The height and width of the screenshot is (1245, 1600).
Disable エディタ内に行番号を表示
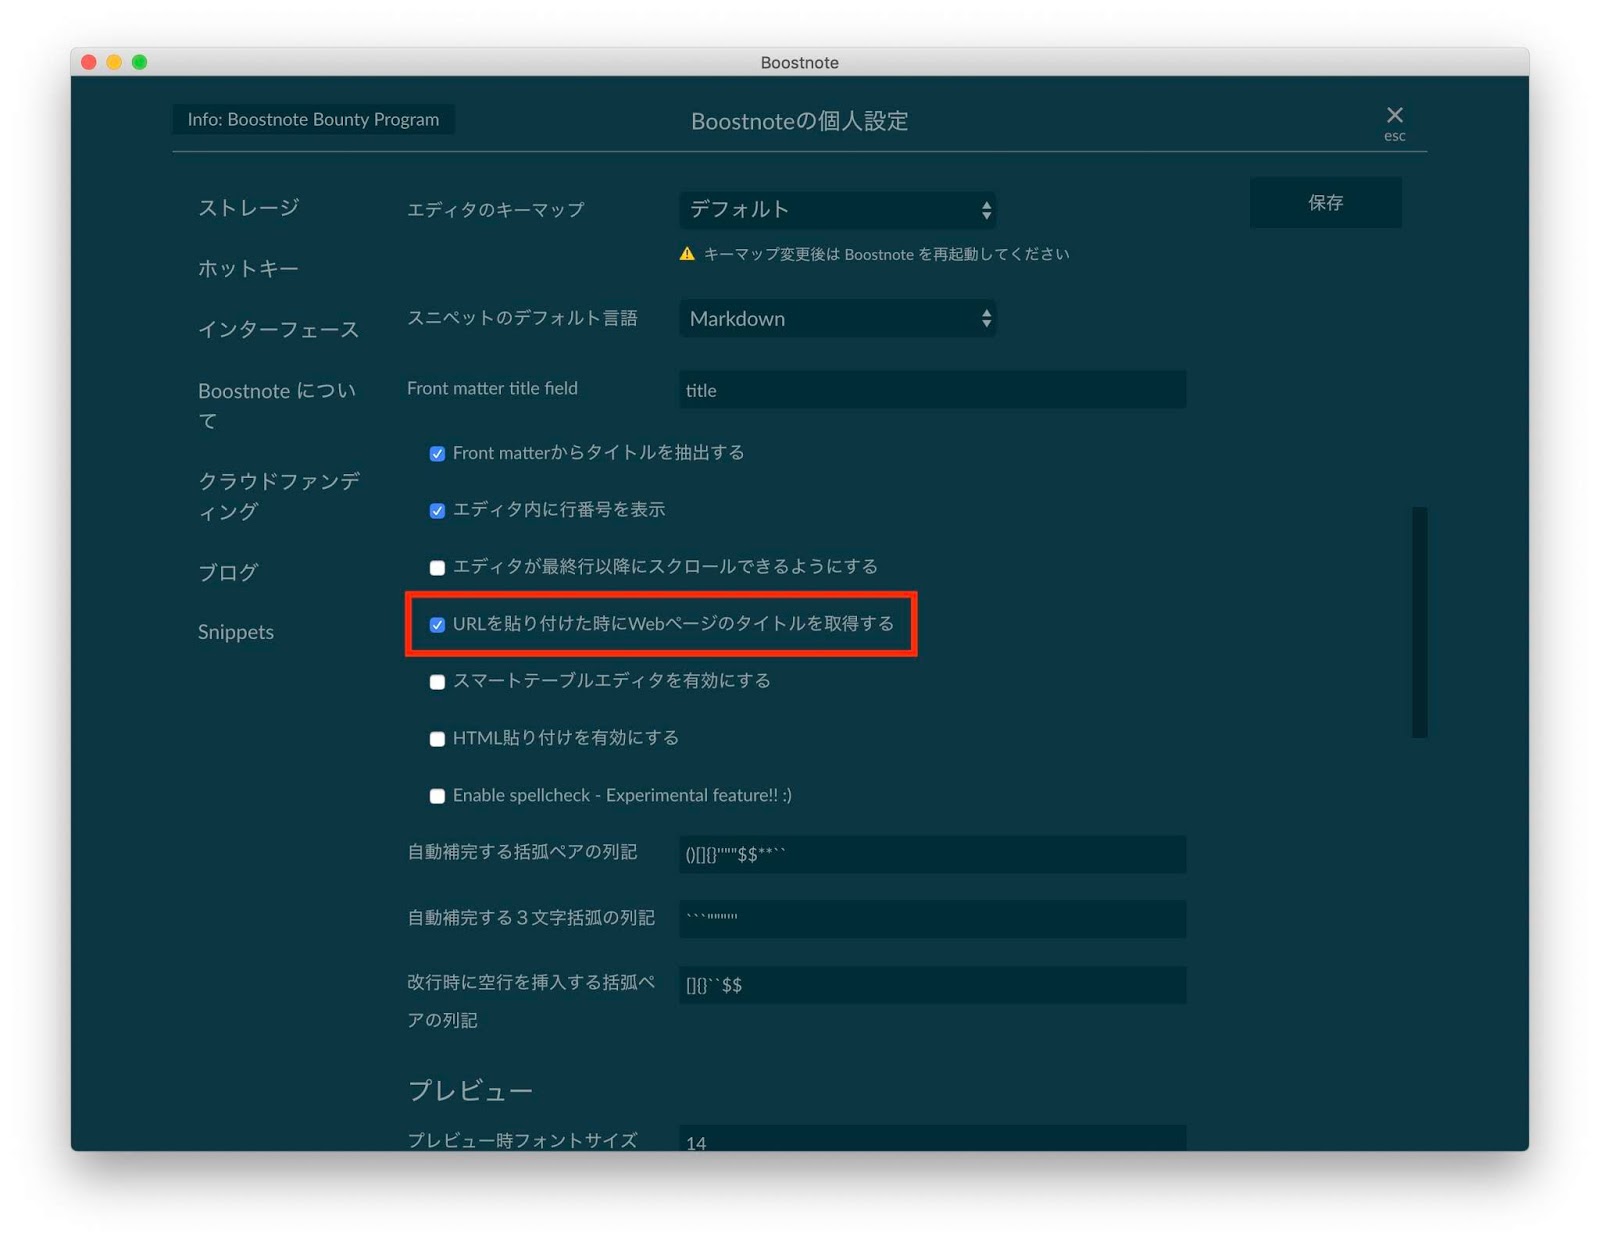tap(437, 510)
